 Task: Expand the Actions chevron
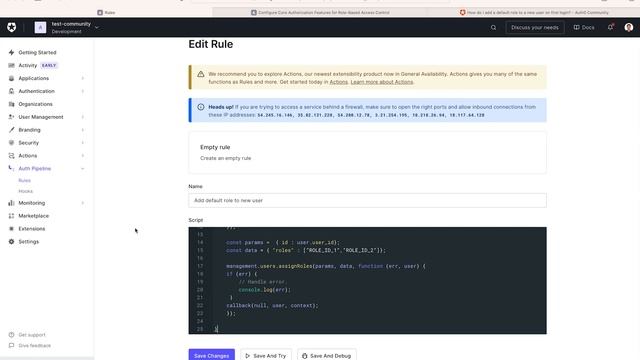tap(82, 156)
